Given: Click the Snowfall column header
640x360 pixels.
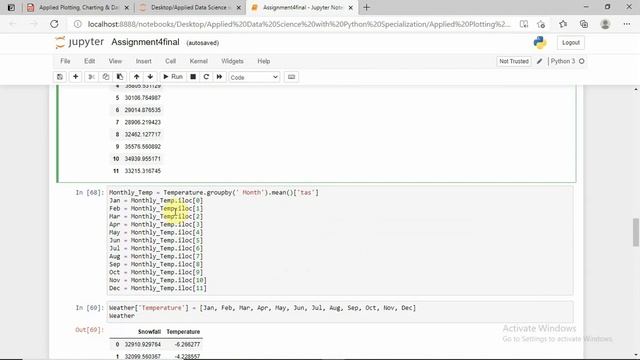Looking at the screenshot, I should (x=149, y=332).
